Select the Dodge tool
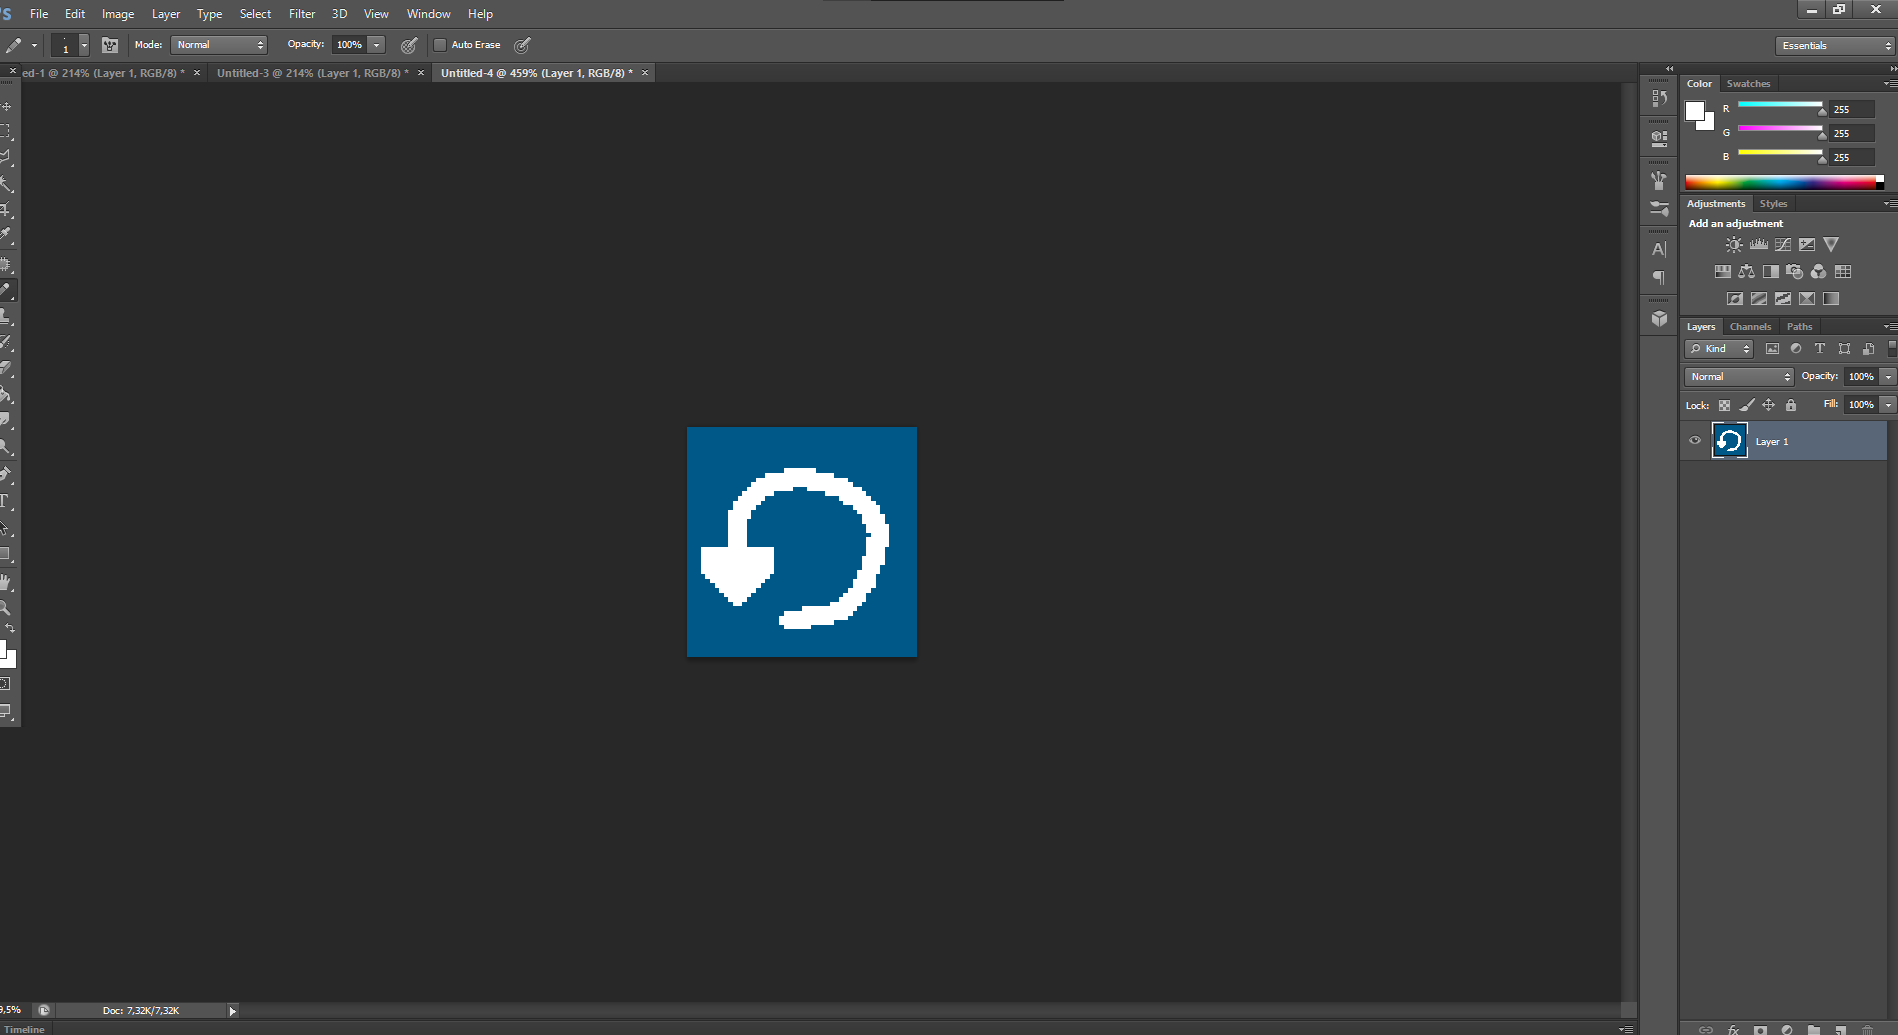Viewport: 1898px width, 1035px height. (x=6, y=447)
